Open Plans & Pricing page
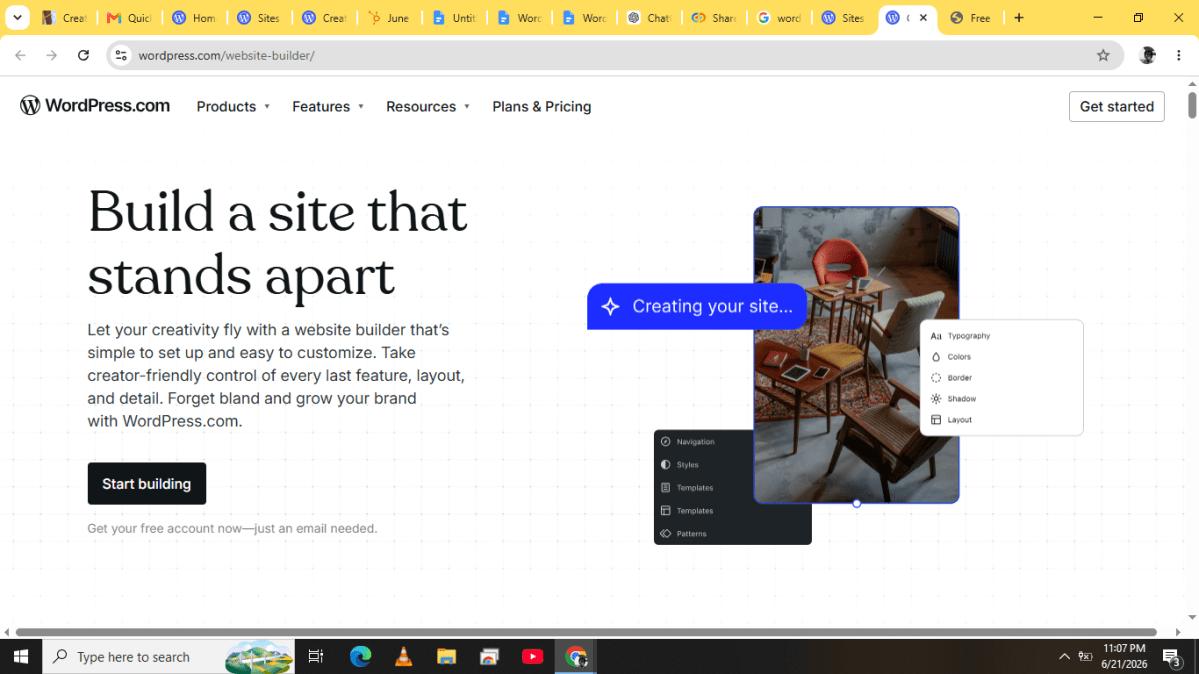The height and width of the screenshot is (674, 1199). tap(541, 106)
